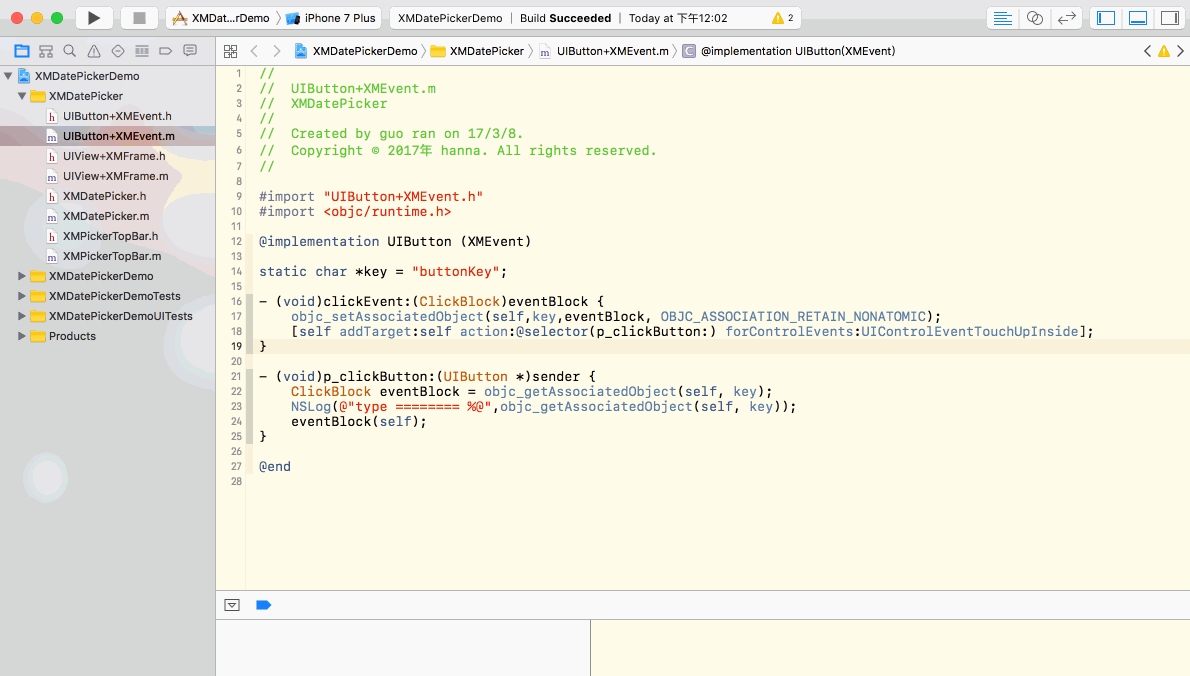
Task: Toggle the Navigator panel
Action: click(1106, 17)
